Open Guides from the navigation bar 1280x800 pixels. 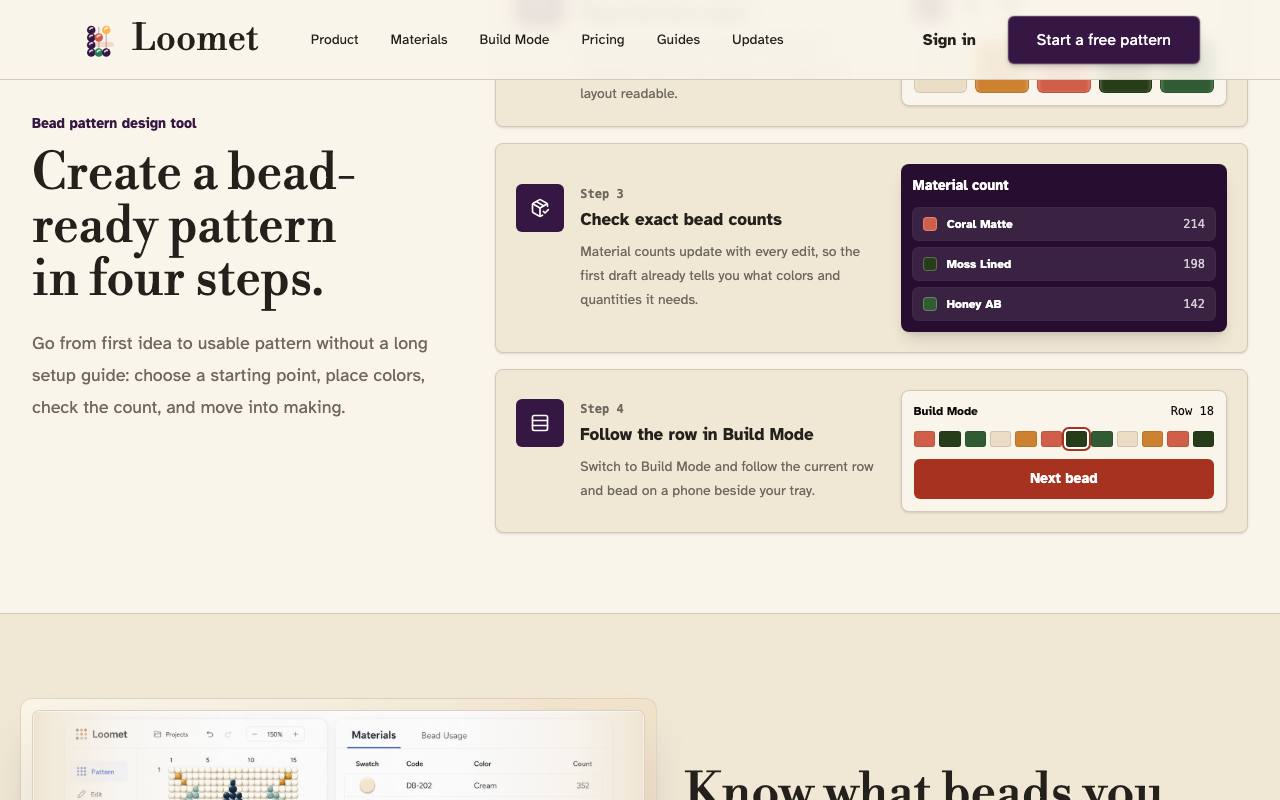coord(678,40)
